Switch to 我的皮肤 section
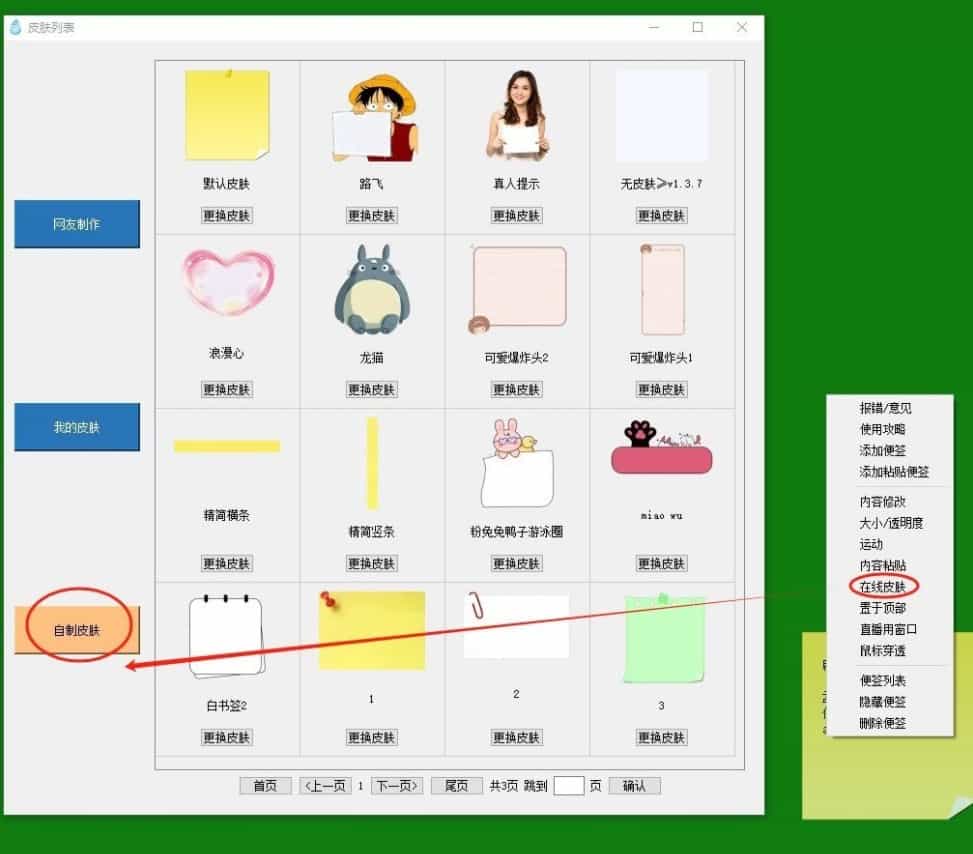Viewport: 973px width, 854px height. (77, 427)
